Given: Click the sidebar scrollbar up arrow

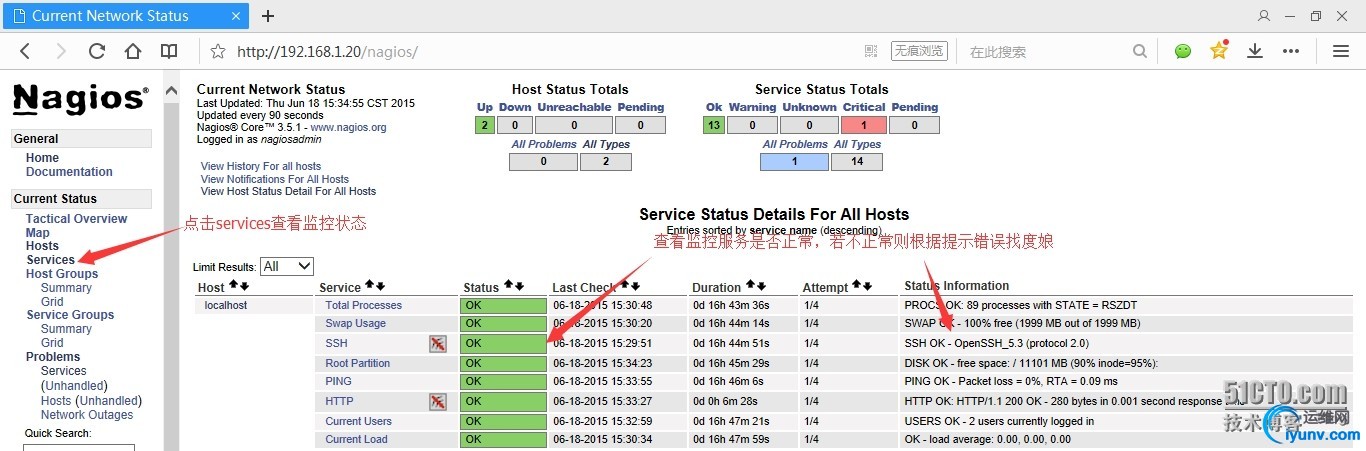Looking at the screenshot, I should [x=171, y=91].
